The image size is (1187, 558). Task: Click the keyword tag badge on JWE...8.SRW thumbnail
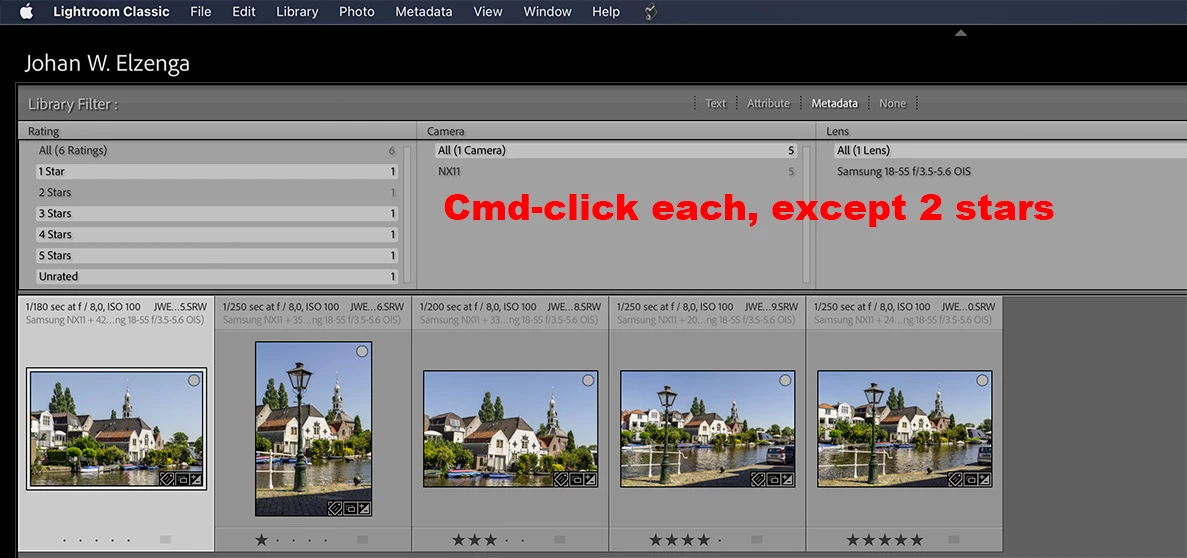tap(561, 479)
